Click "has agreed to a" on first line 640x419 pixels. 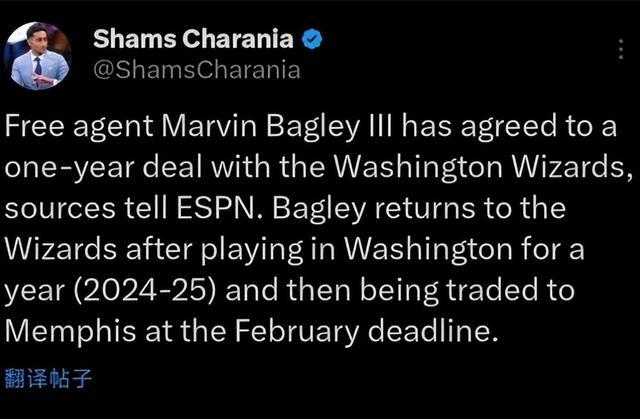(x=509, y=126)
